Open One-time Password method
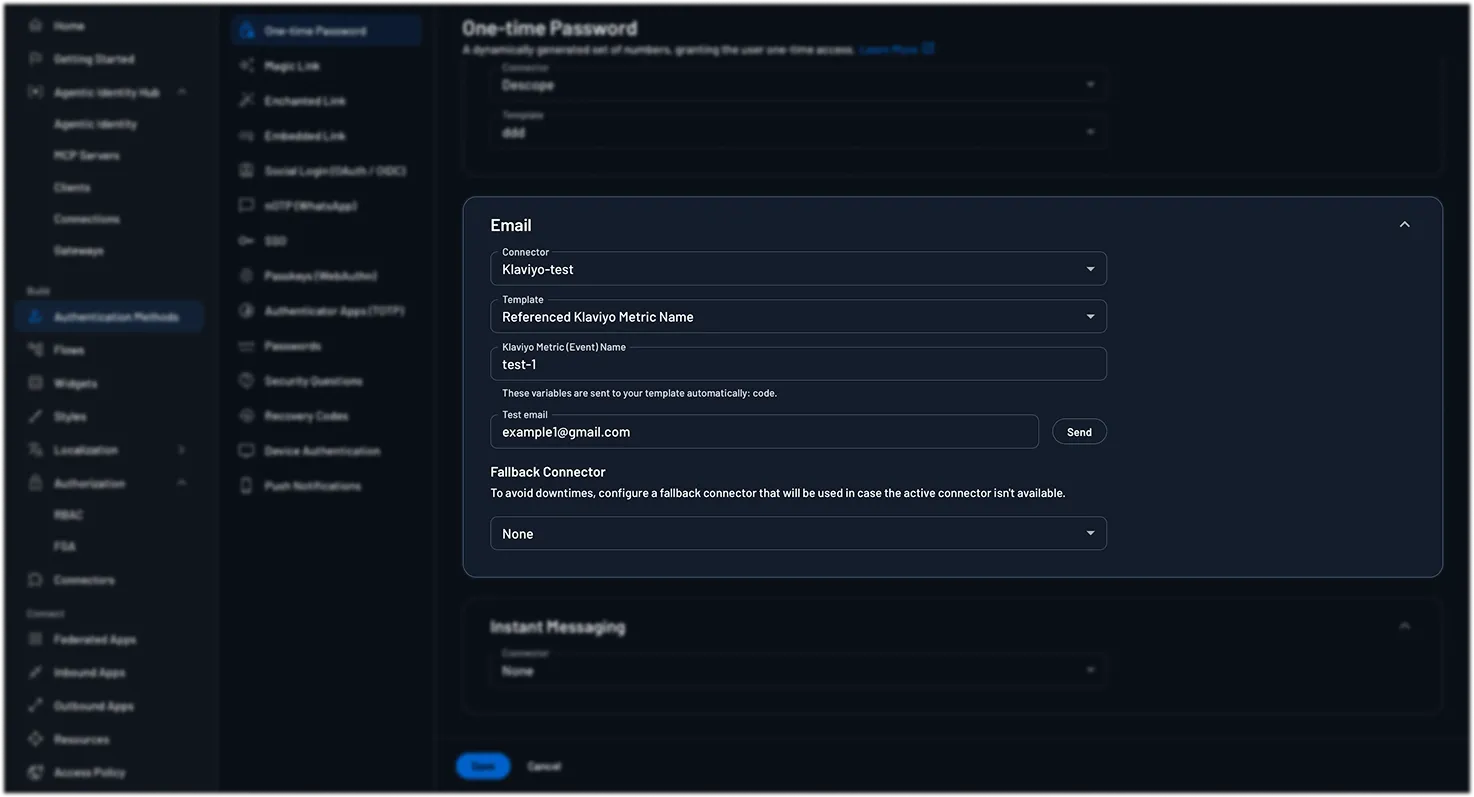 pos(326,31)
